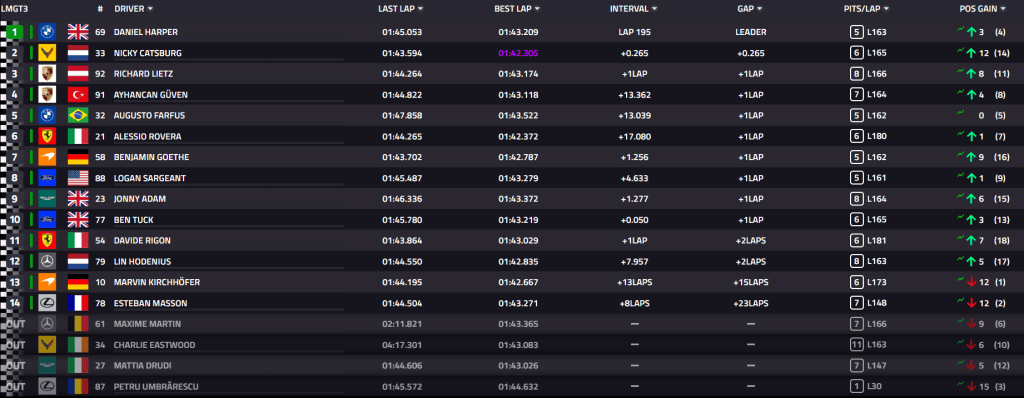Click the Ferrari logo in Alessio Rovera's row
Screen dimensions: 1024x398
47,137
